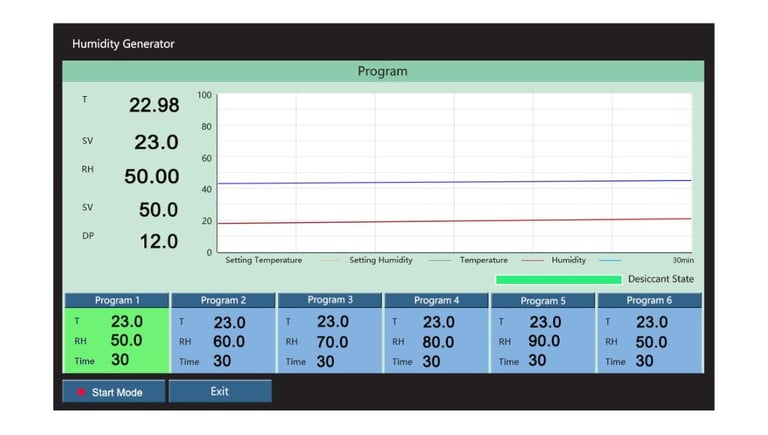Edit Program 4 Time value 30
The height and width of the screenshot is (435, 768).
(431, 362)
